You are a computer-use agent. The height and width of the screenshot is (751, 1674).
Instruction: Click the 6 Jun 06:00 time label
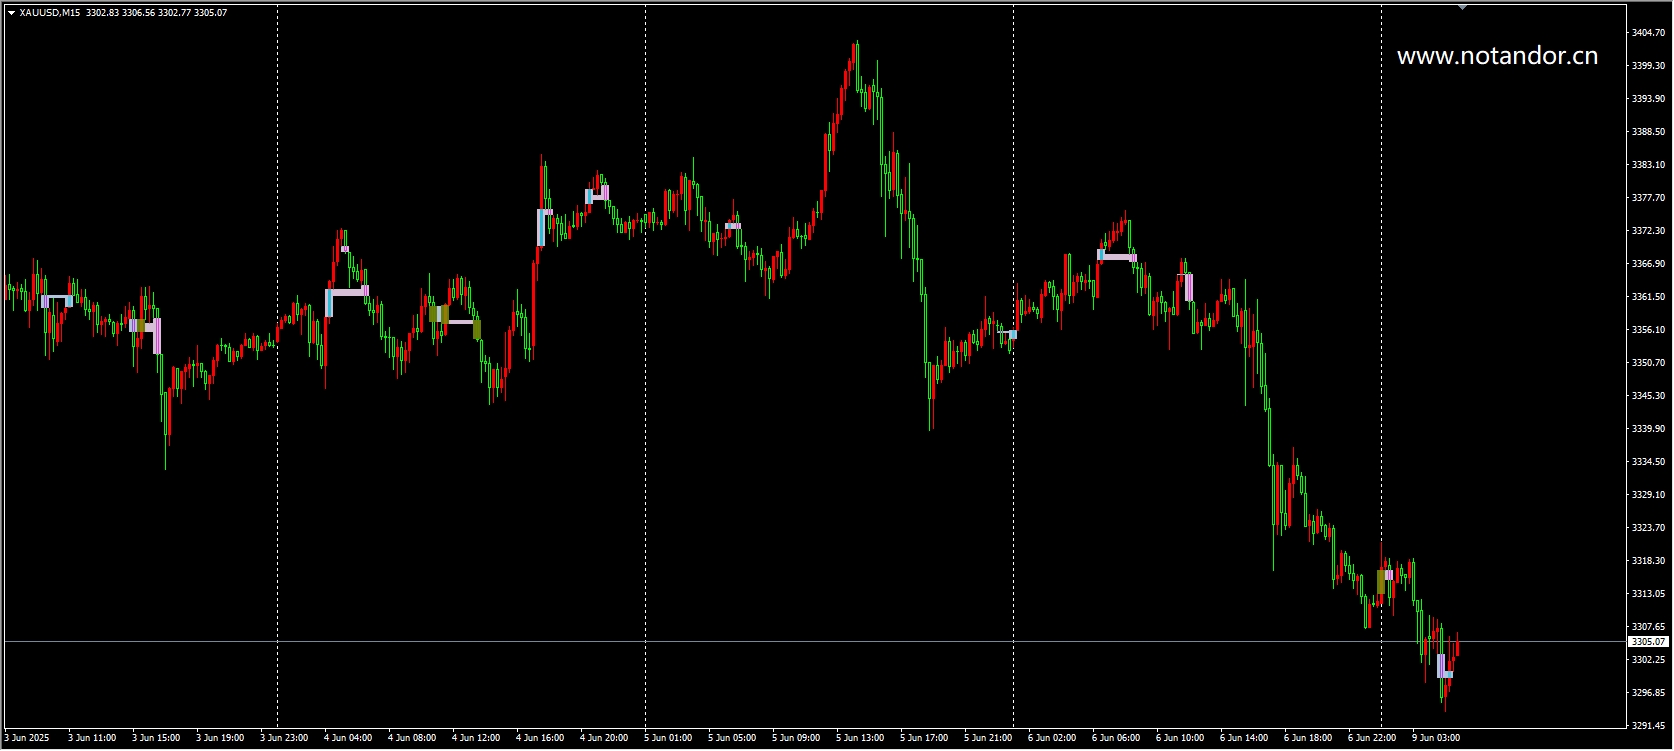click(1116, 738)
